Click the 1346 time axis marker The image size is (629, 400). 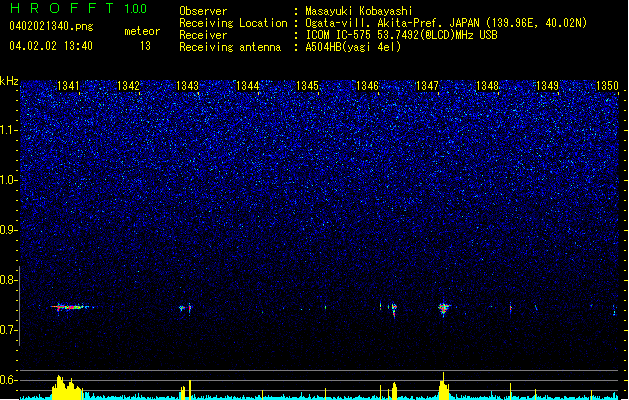coord(367,86)
